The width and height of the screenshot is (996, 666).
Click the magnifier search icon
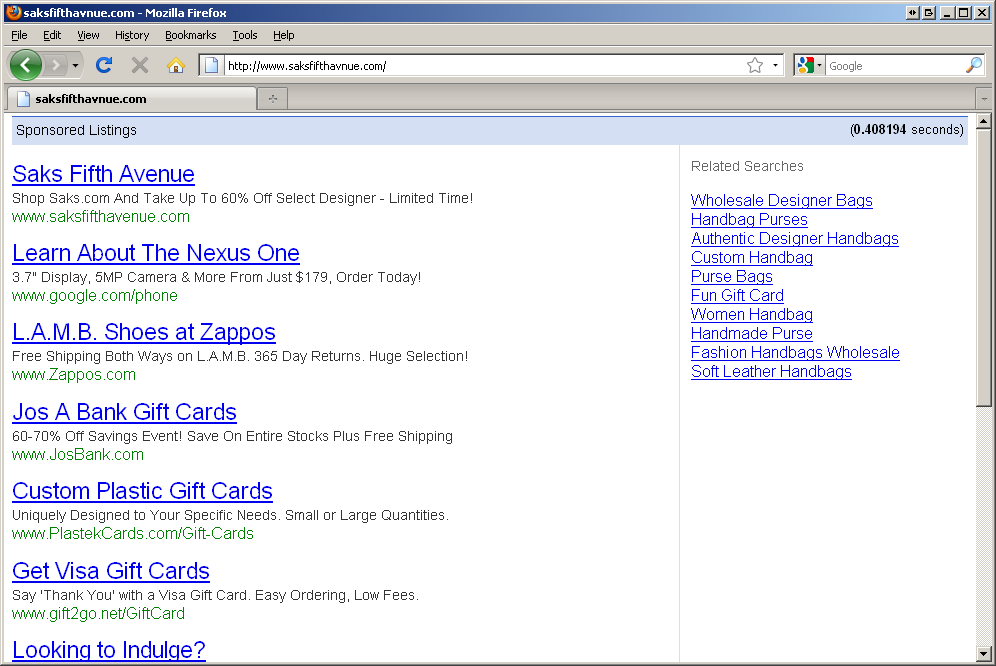coord(973,65)
